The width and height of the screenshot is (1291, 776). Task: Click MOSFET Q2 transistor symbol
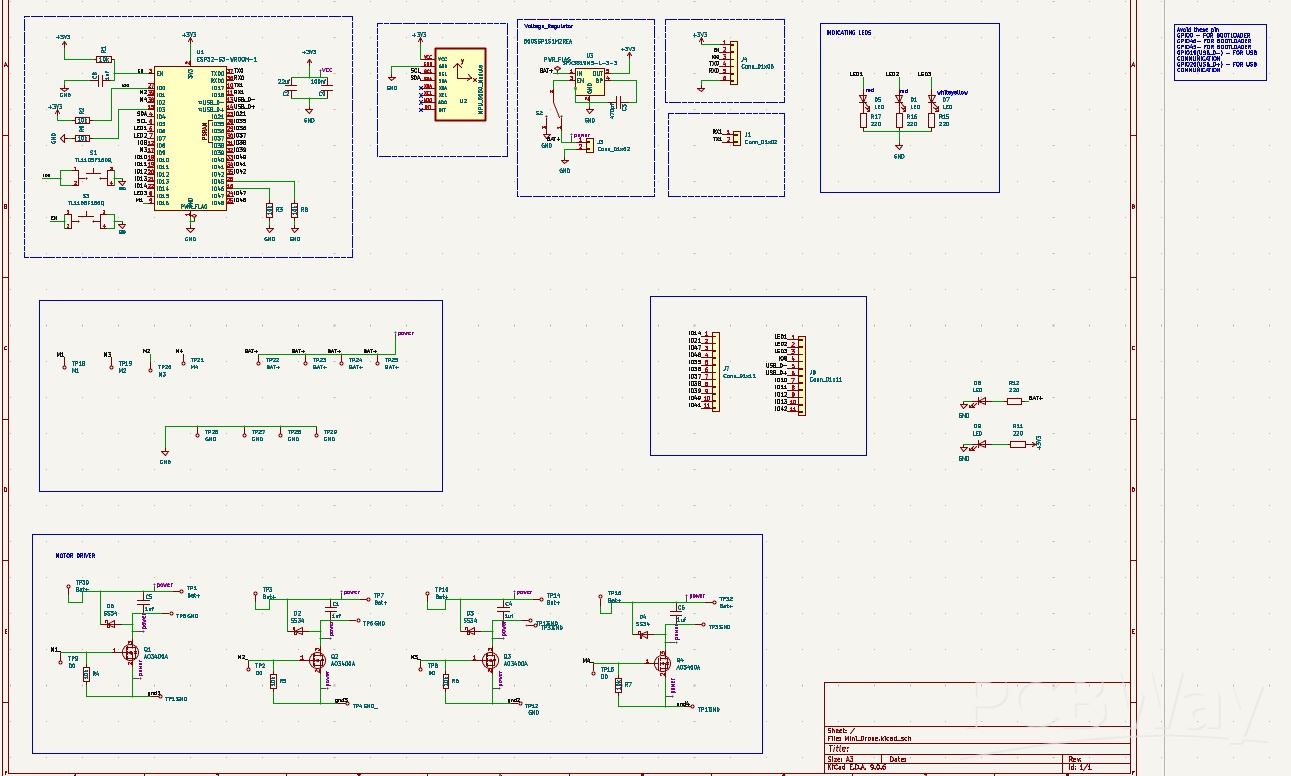click(x=317, y=661)
